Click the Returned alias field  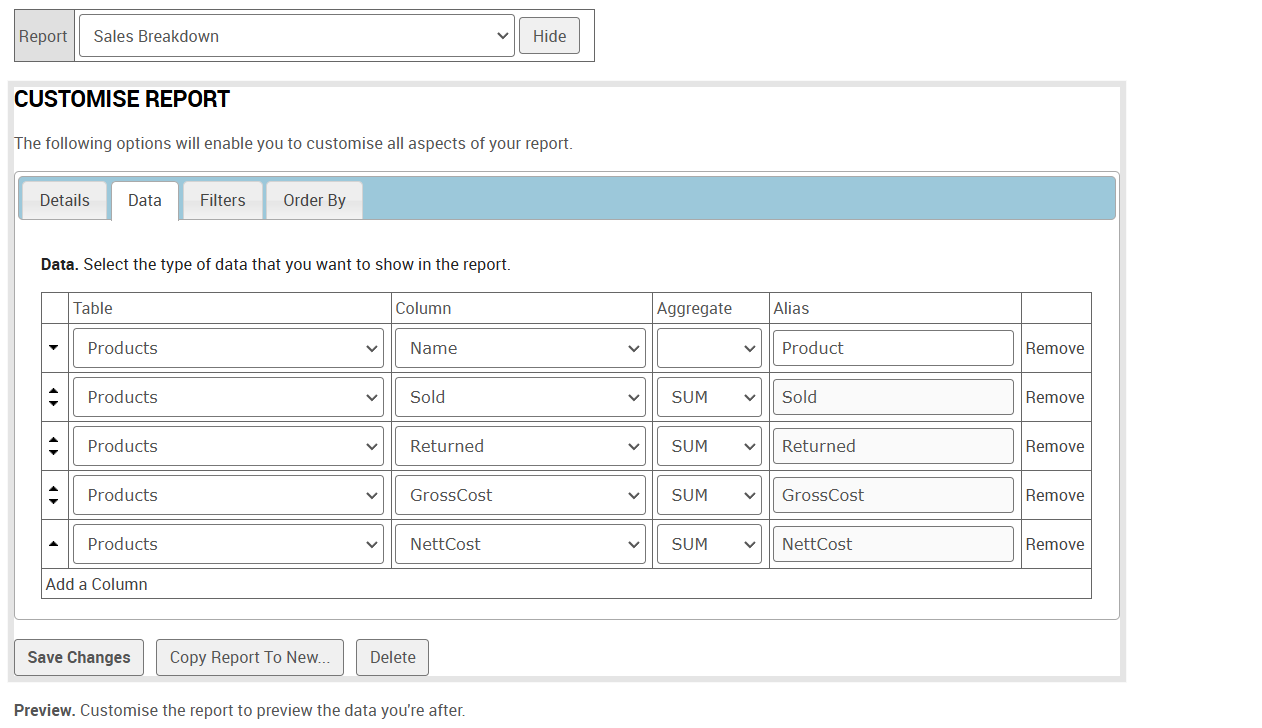893,446
